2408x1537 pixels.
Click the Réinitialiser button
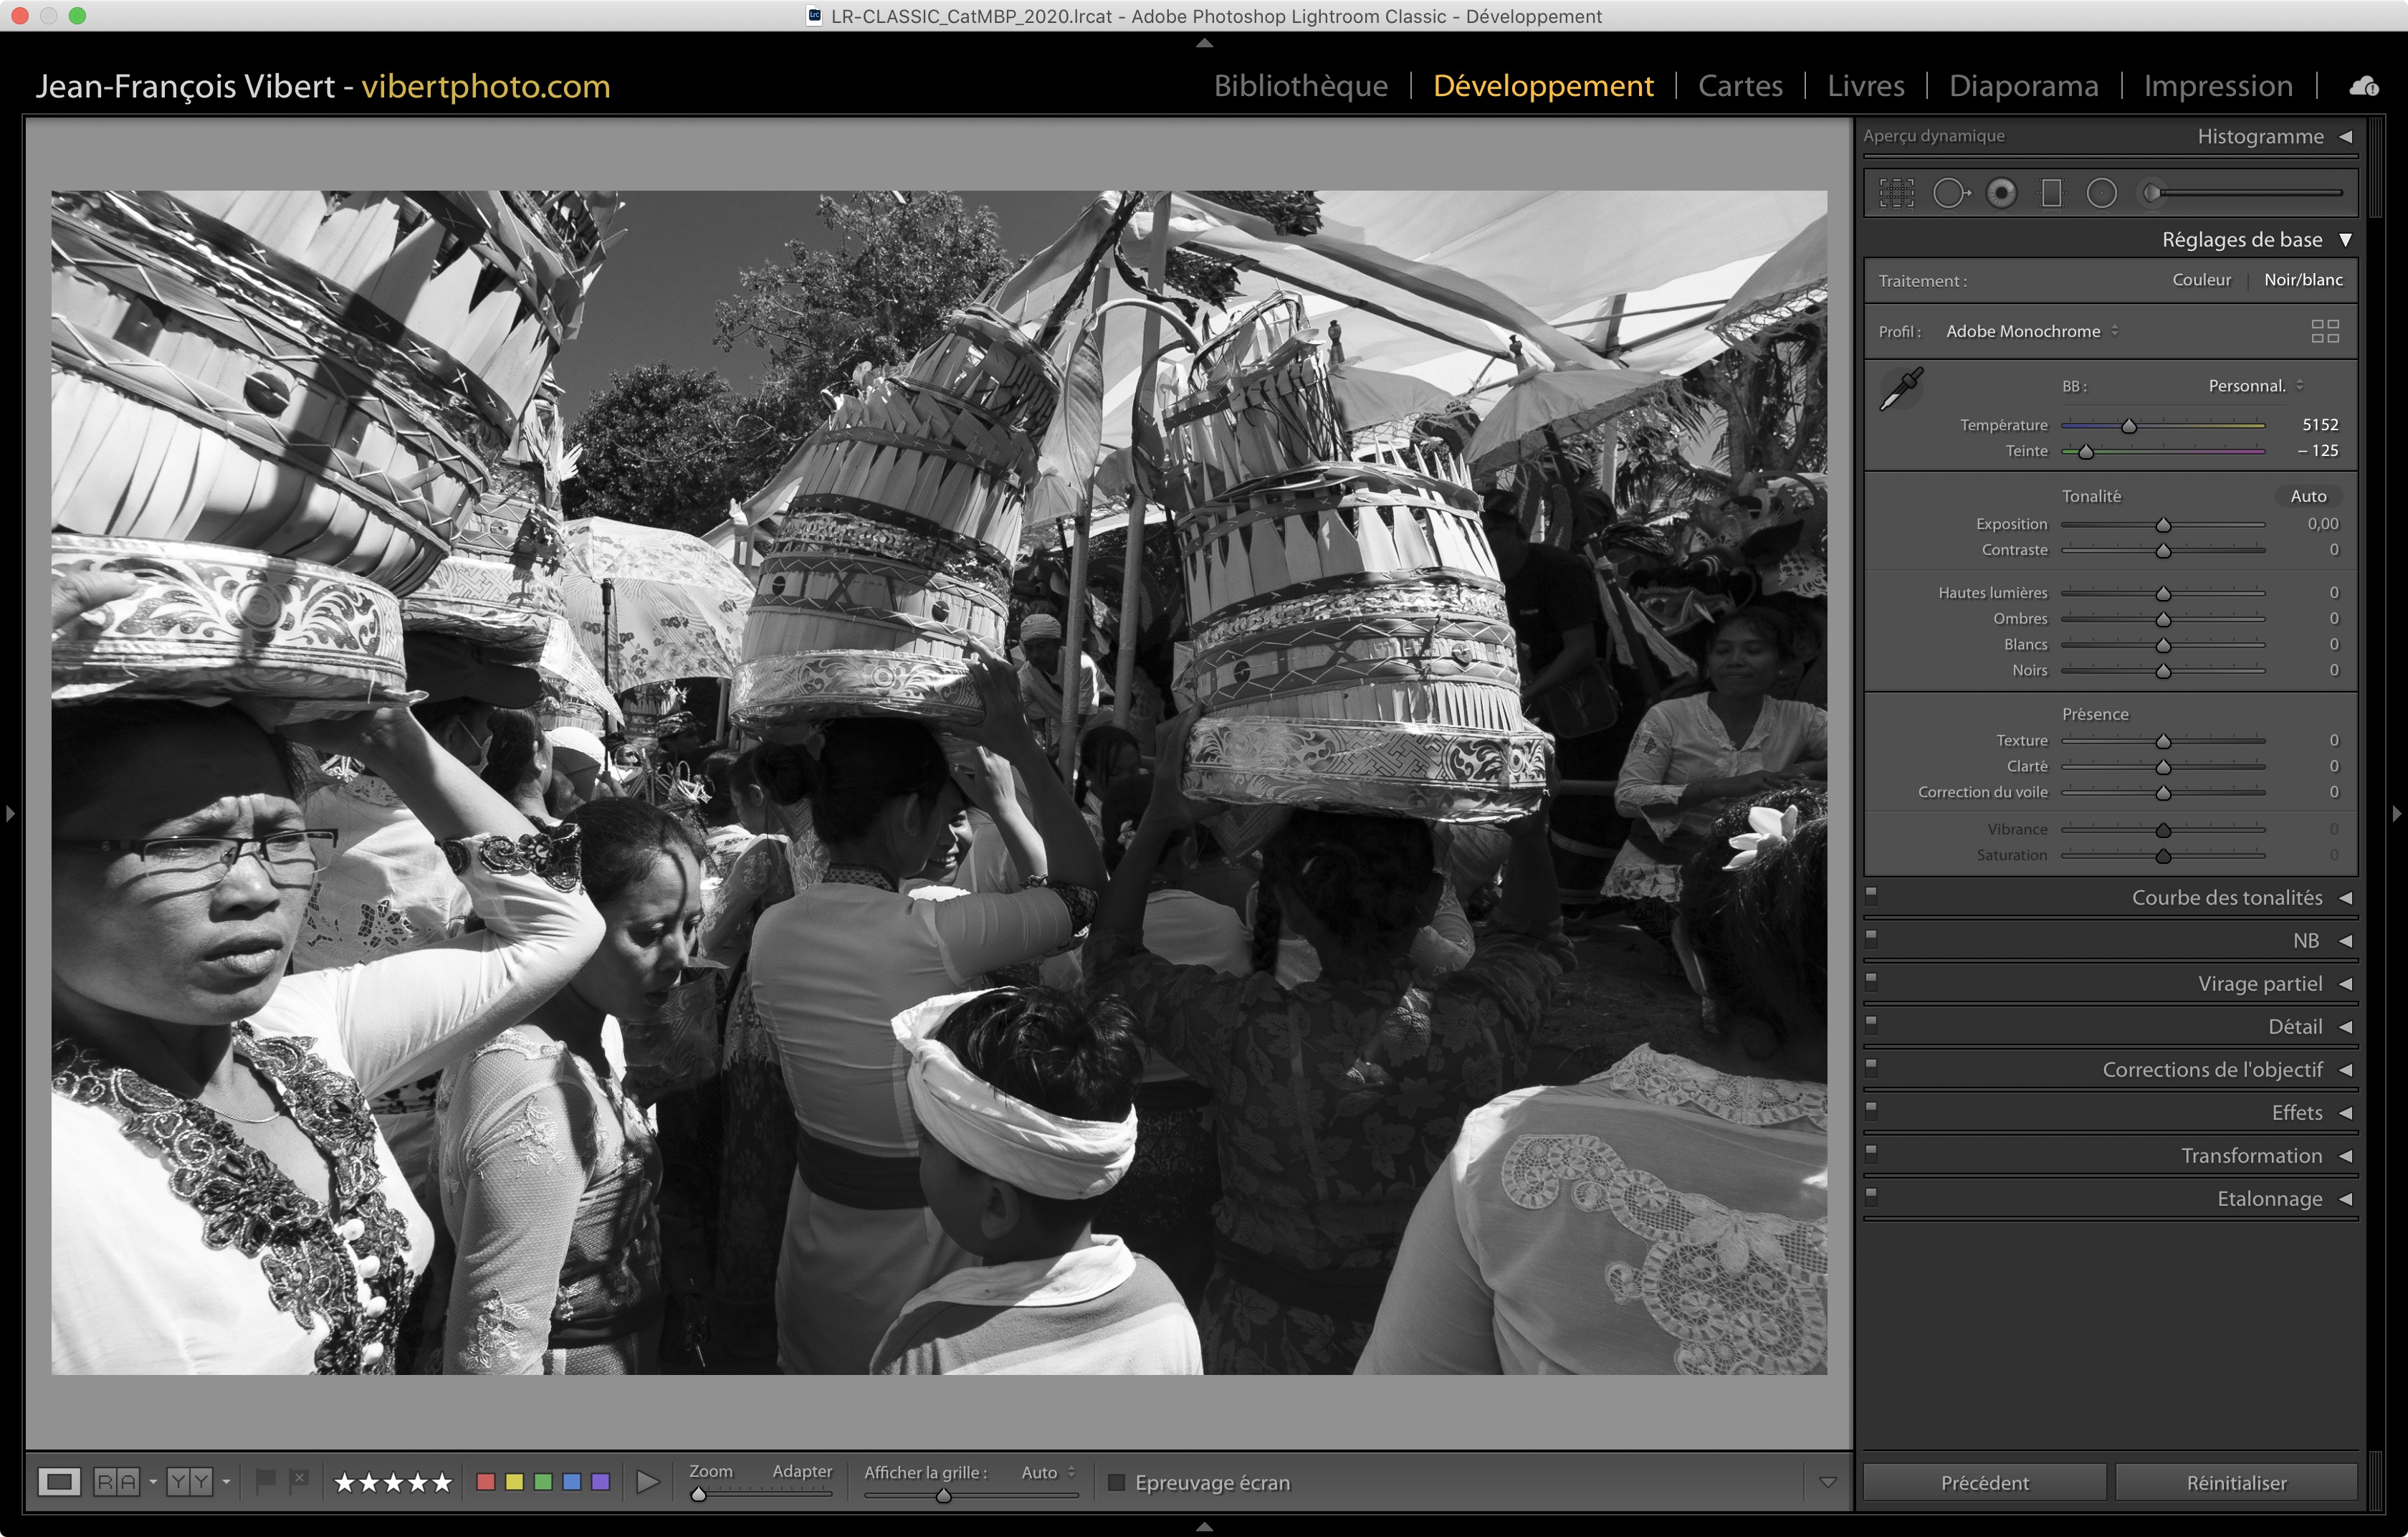2236,1482
